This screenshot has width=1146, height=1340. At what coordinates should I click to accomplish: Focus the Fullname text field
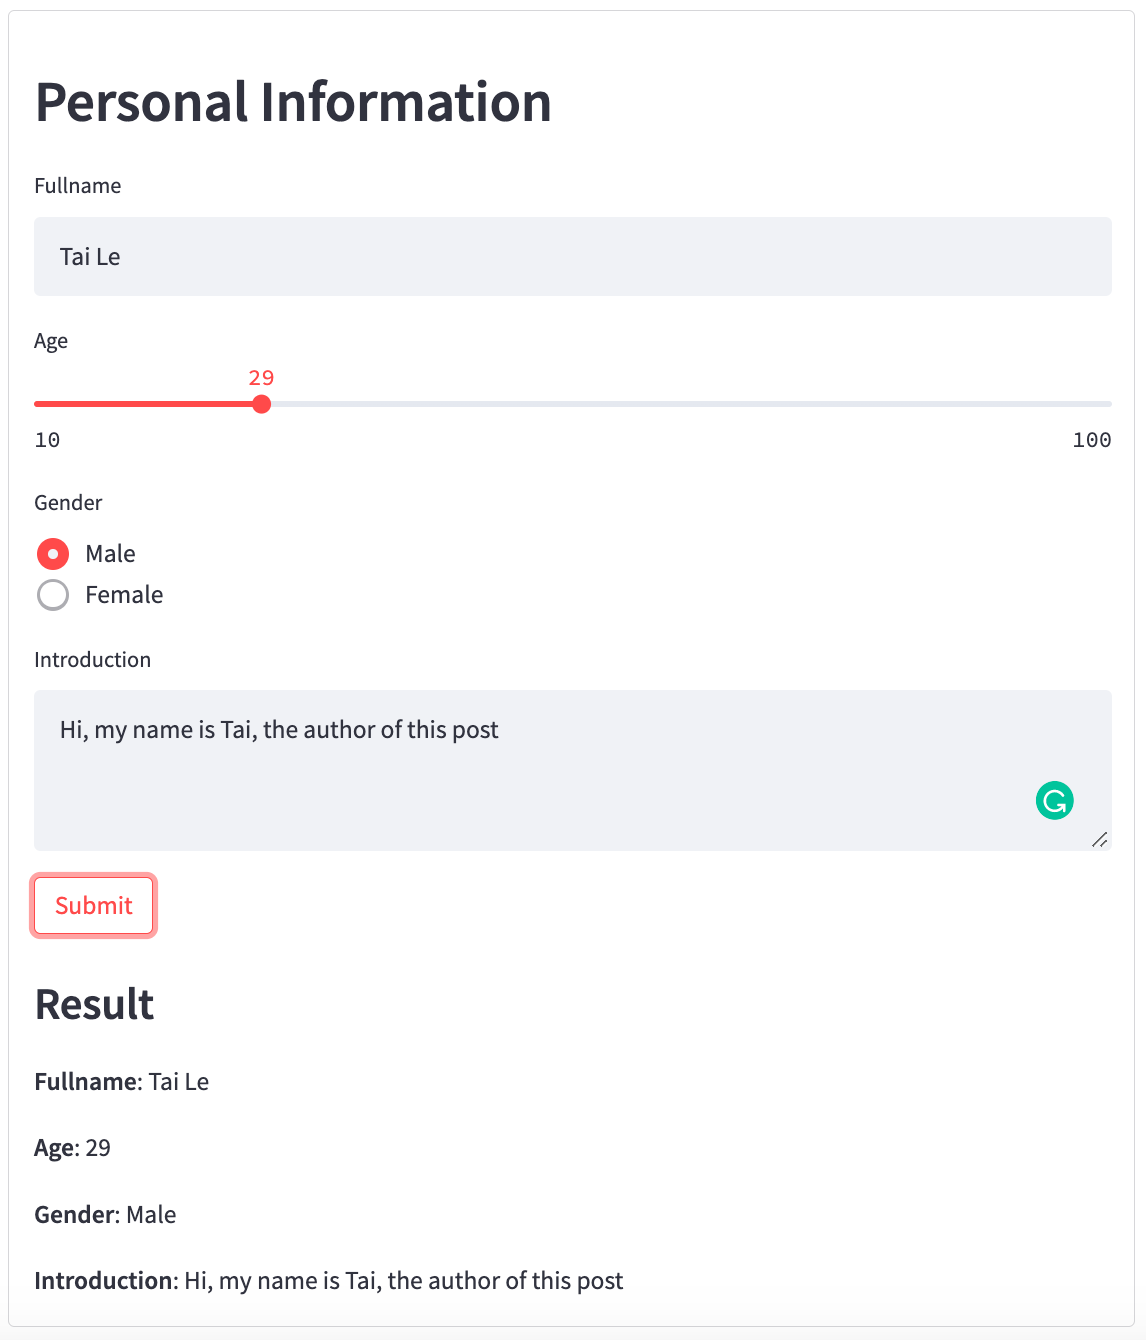(x=573, y=256)
